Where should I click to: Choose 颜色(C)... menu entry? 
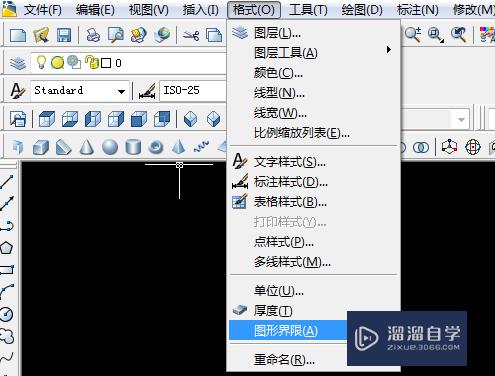[x=313, y=73]
